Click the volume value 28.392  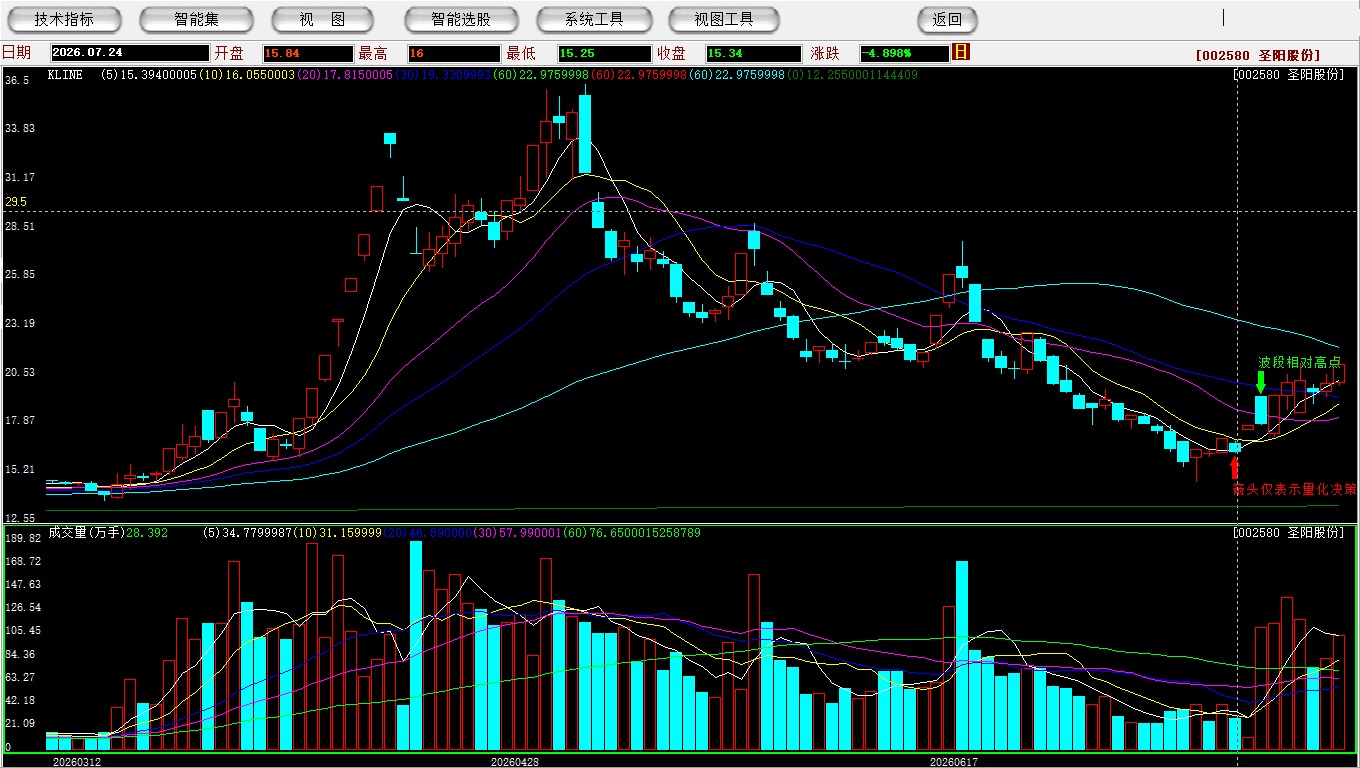(x=148, y=533)
